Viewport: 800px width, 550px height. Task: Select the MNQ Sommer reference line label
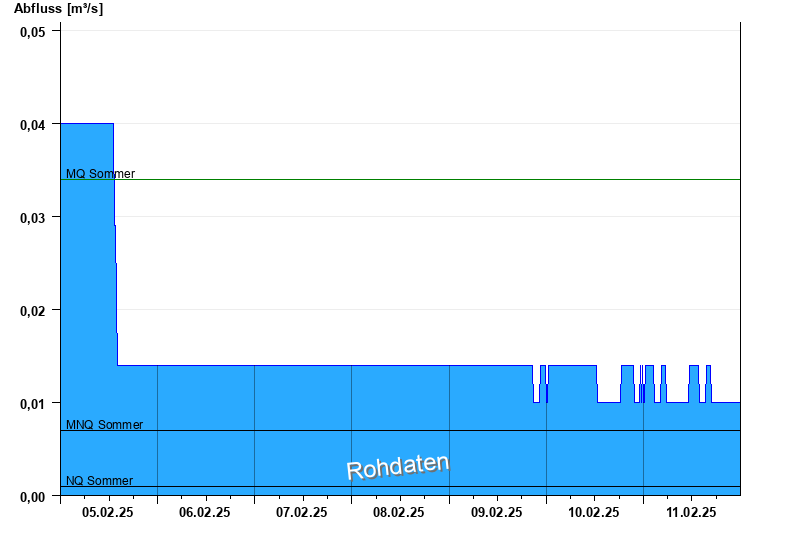click(x=104, y=425)
